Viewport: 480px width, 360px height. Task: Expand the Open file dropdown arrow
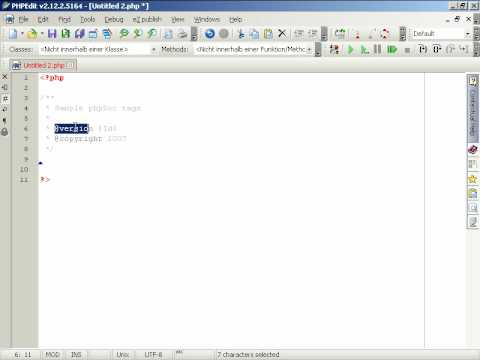(42, 34)
